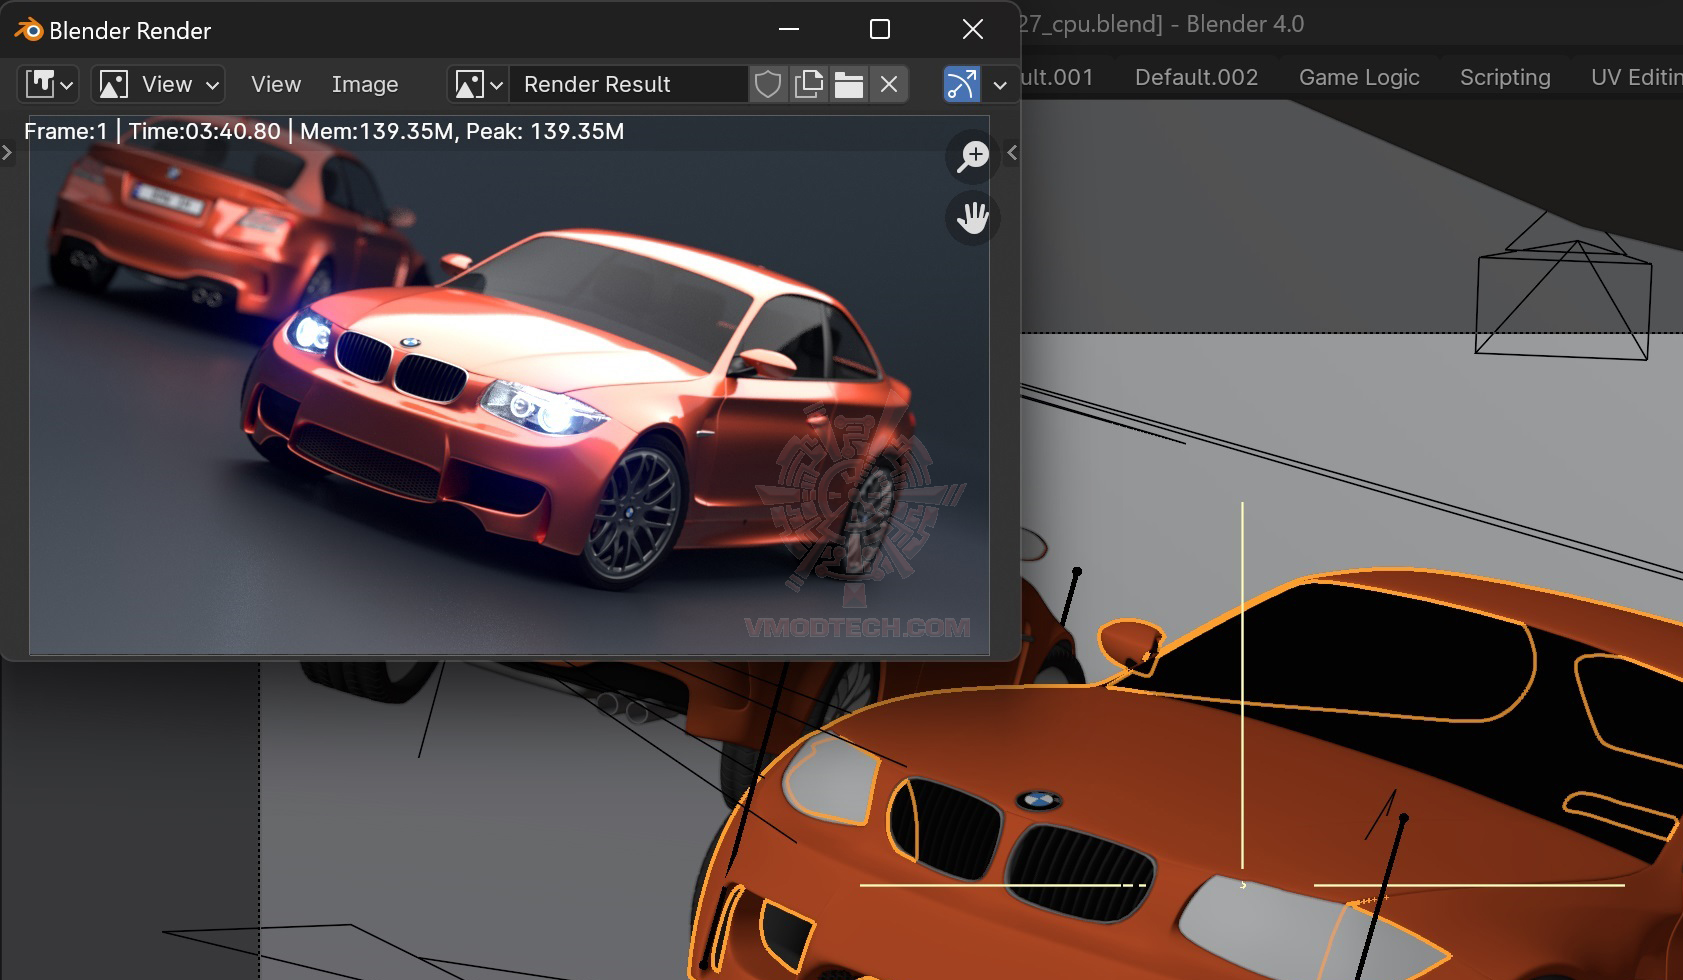Maximize the Blender Render window
1683x980 pixels.
point(880,29)
